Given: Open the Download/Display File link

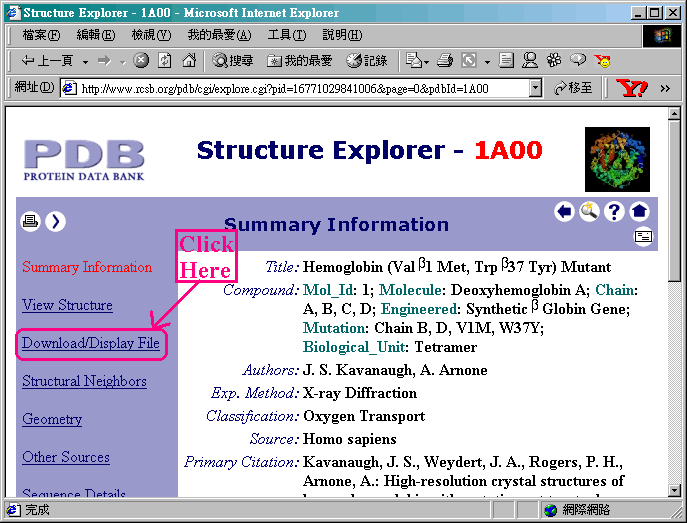Looking at the screenshot, I should (x=91, y=343).
